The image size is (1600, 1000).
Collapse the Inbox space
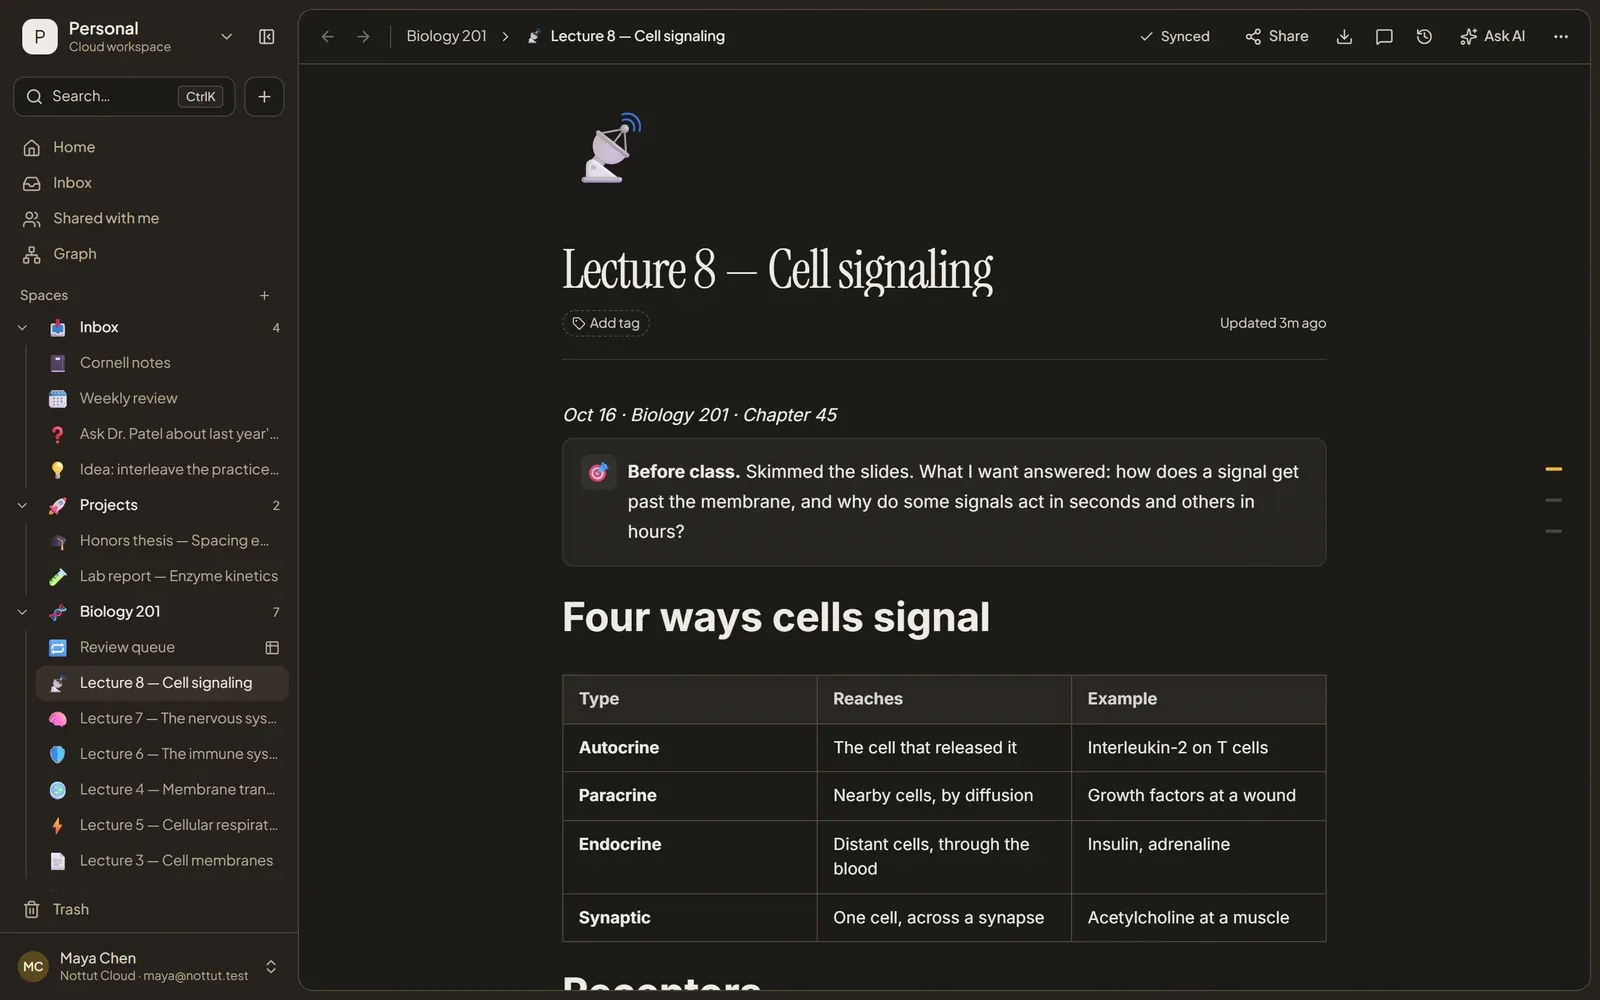point(22,328)
